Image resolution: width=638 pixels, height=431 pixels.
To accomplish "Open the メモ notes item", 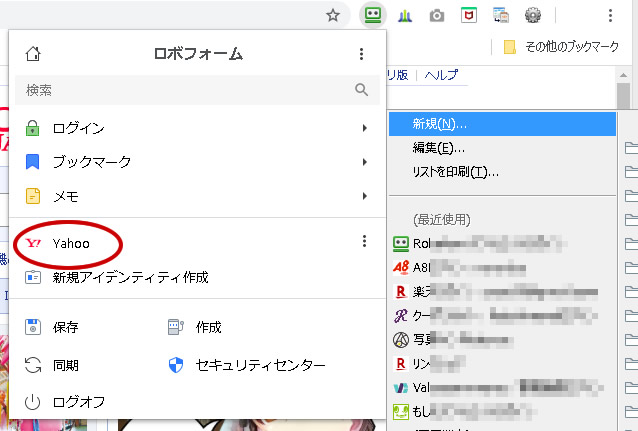I will (x=197, y=196).
